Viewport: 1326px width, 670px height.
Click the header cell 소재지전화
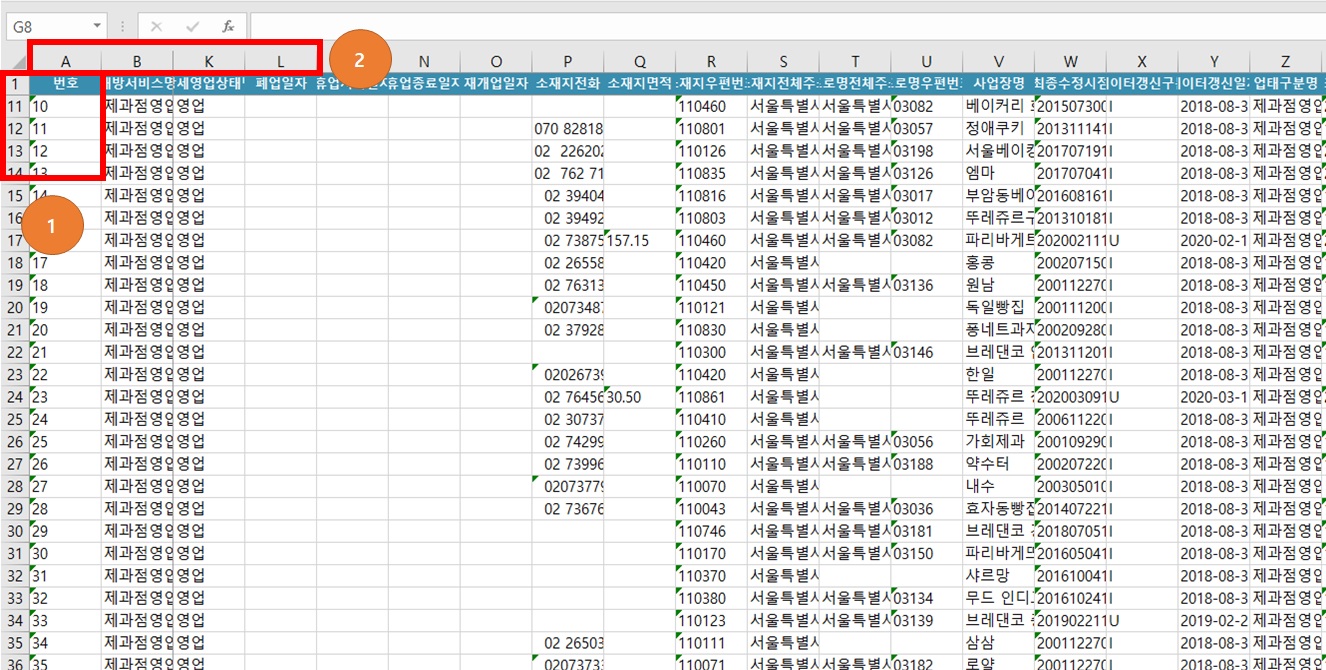568,84
